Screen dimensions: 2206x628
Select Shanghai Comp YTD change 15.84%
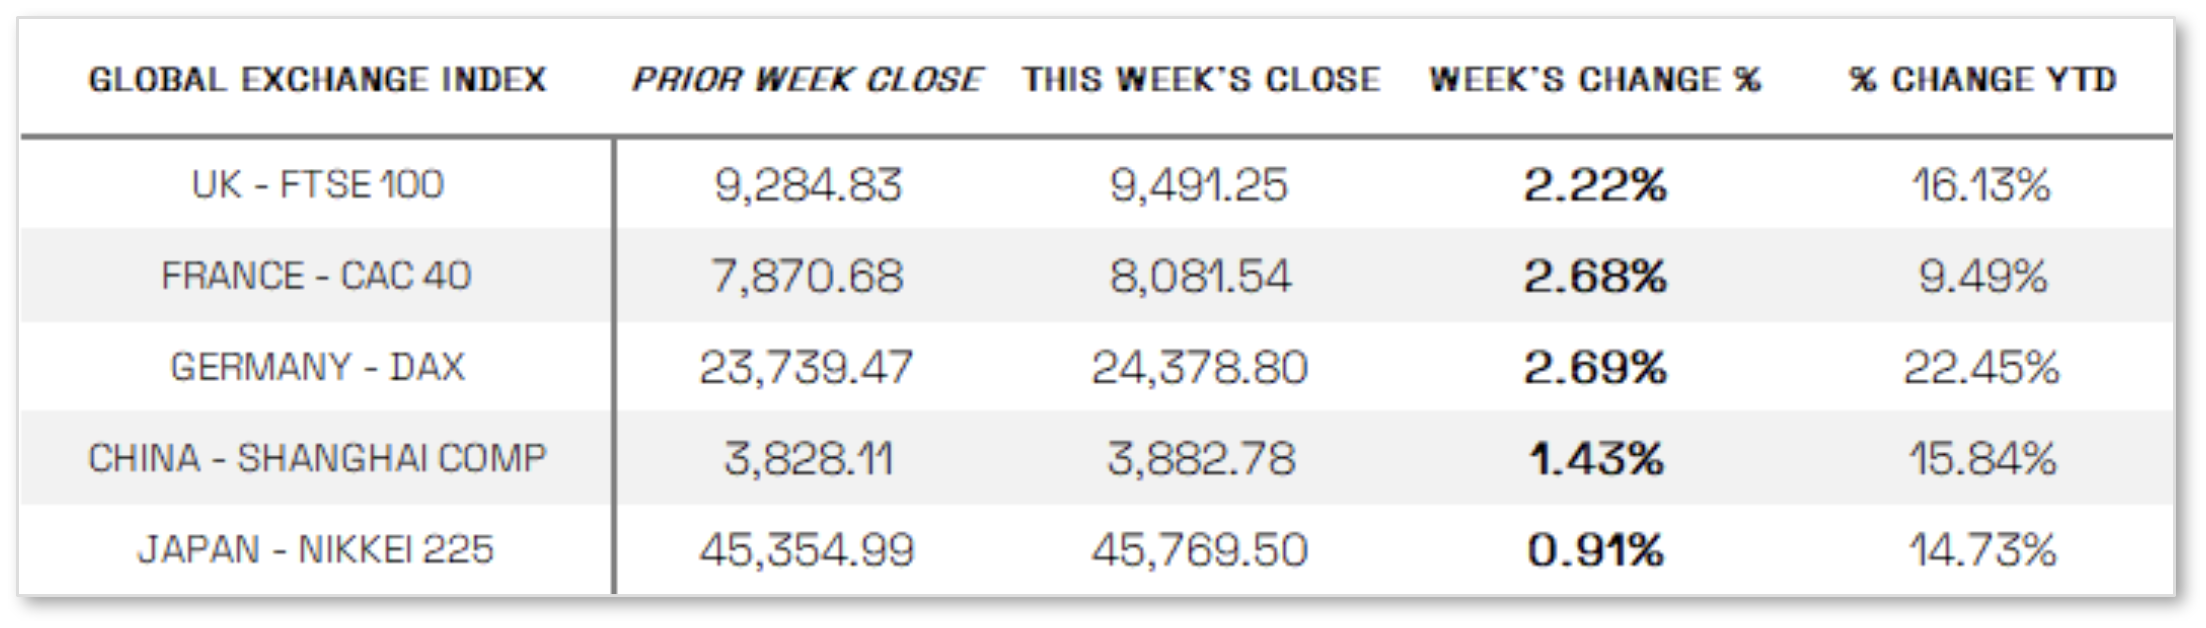coord(1982,458)
